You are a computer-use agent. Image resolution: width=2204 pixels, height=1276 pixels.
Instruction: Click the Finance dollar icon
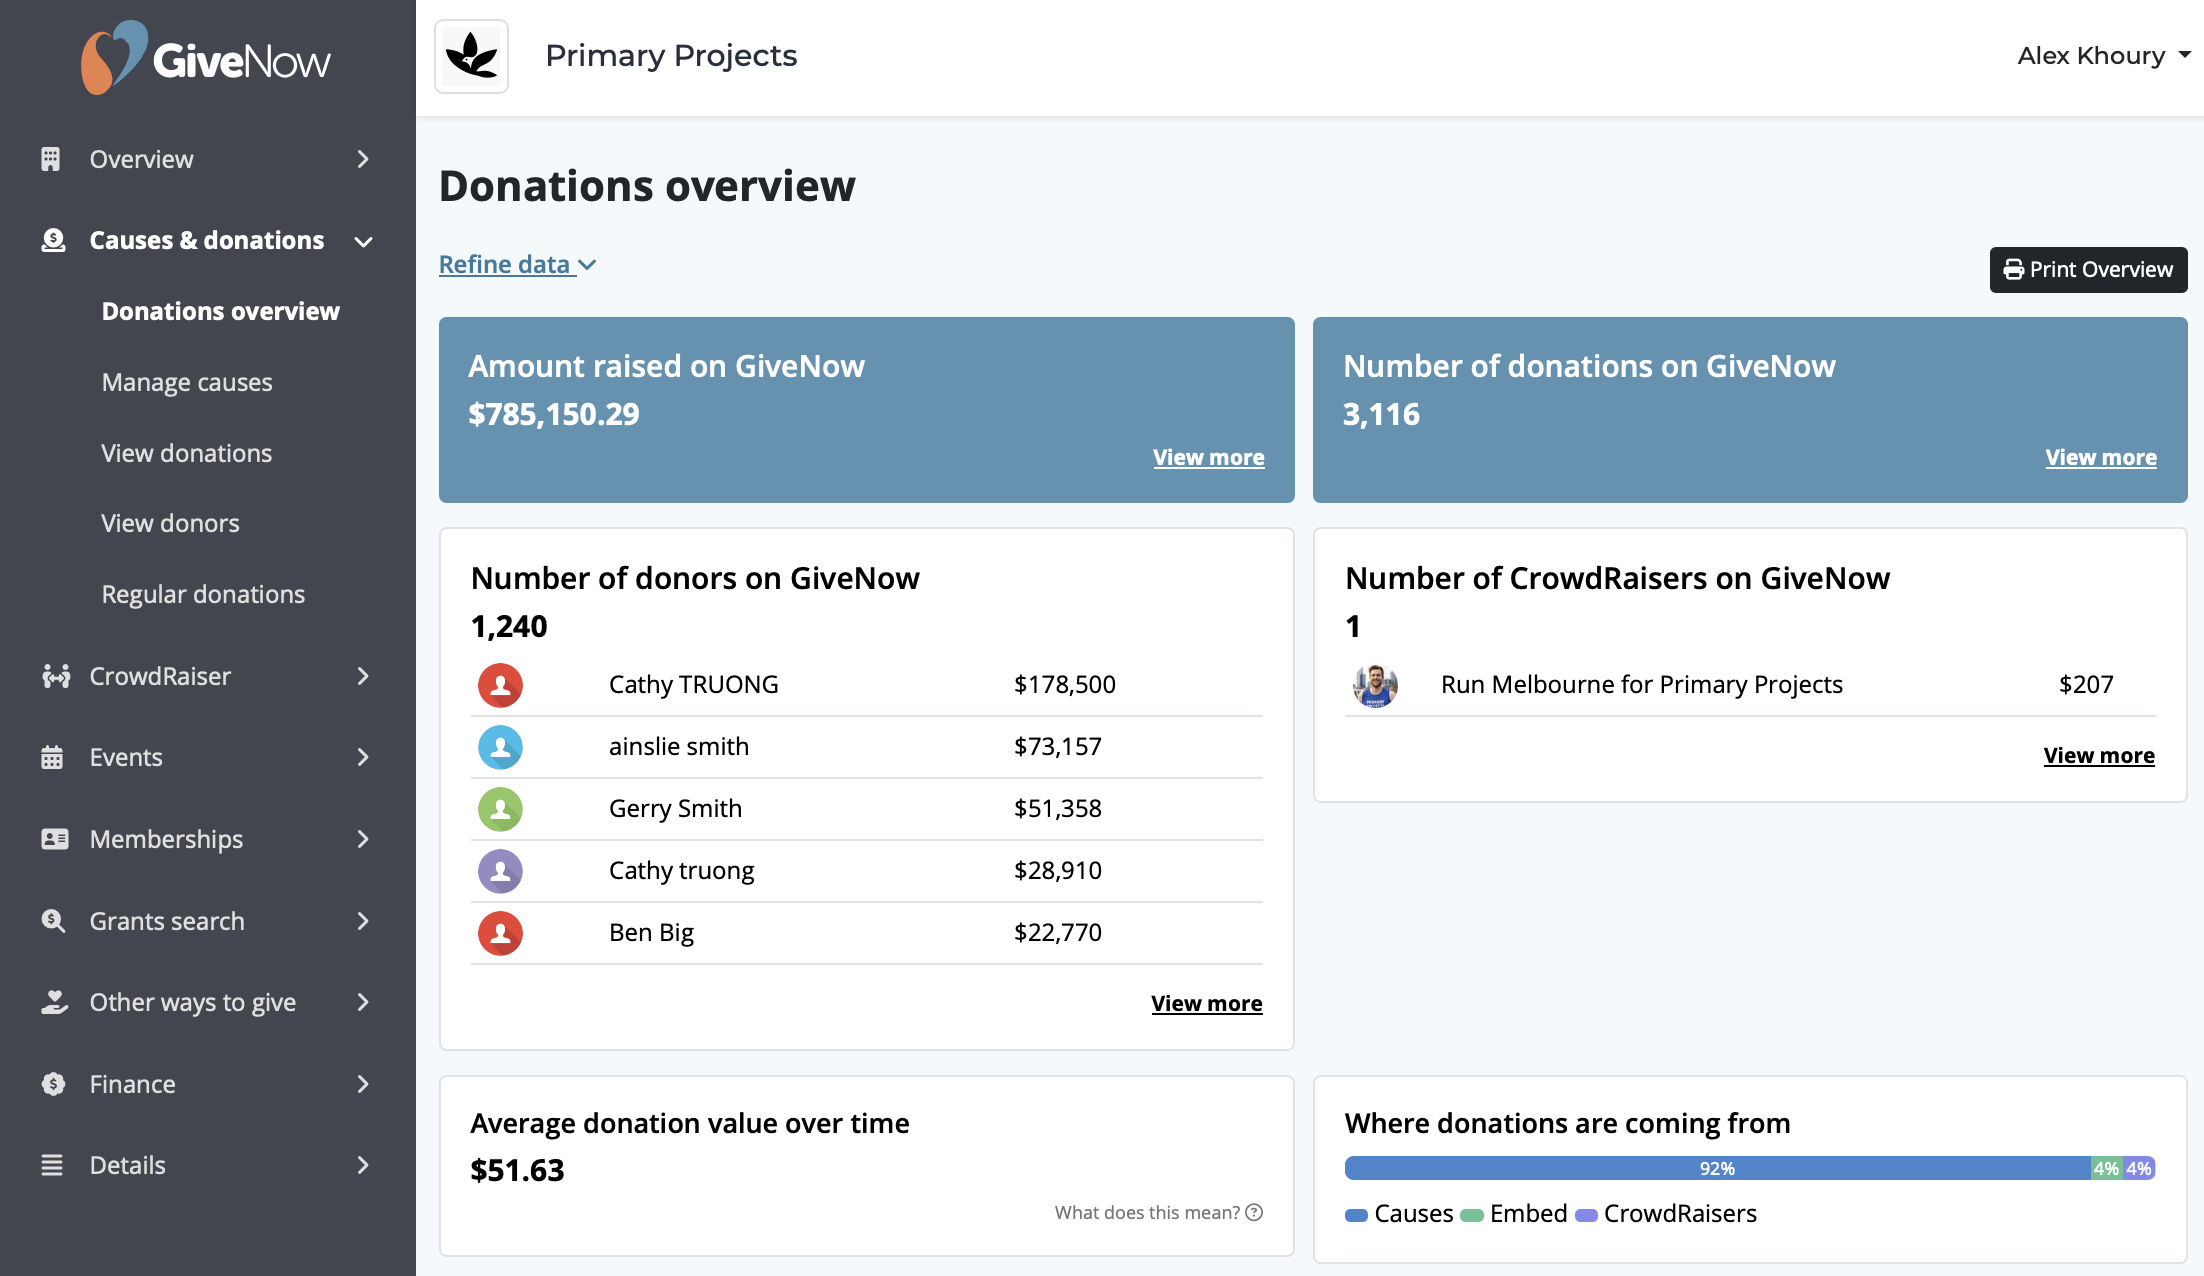pyautogui.click(x=53, y=1084)
